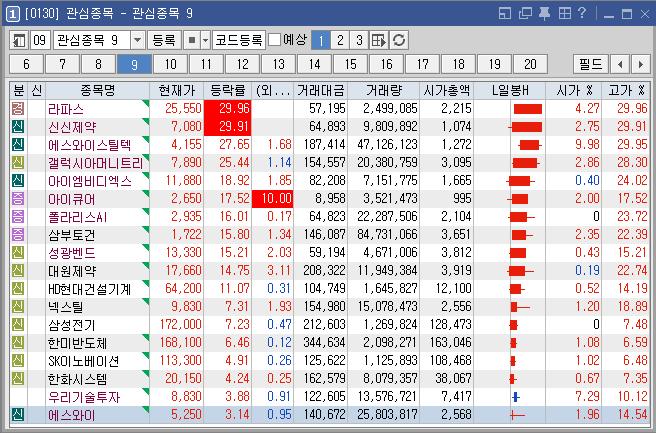Toggle the 예상 checkbox
This screenshot has width=656, height=433.
tap(274, 40)
